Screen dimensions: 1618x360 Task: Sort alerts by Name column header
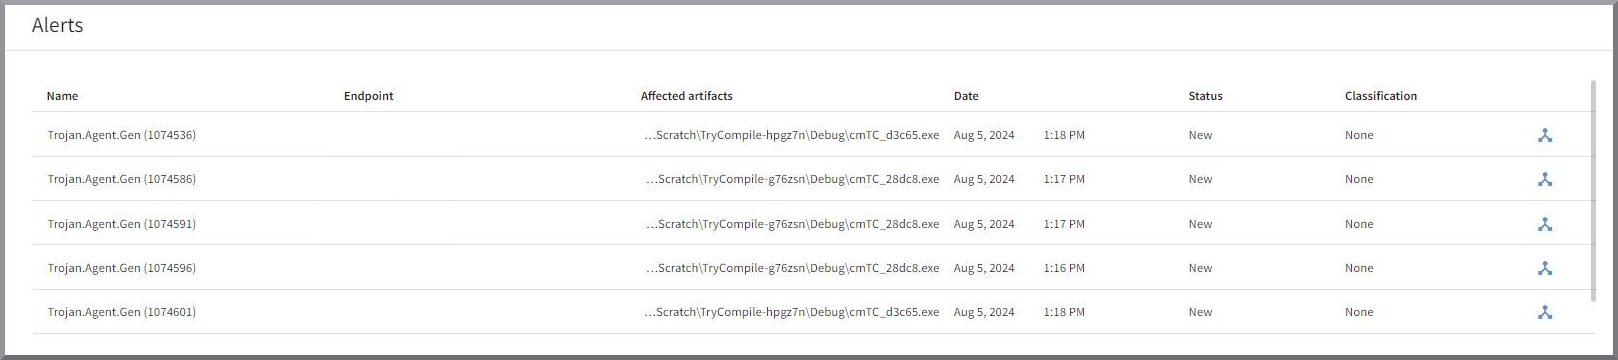click(x=62, y=96)
